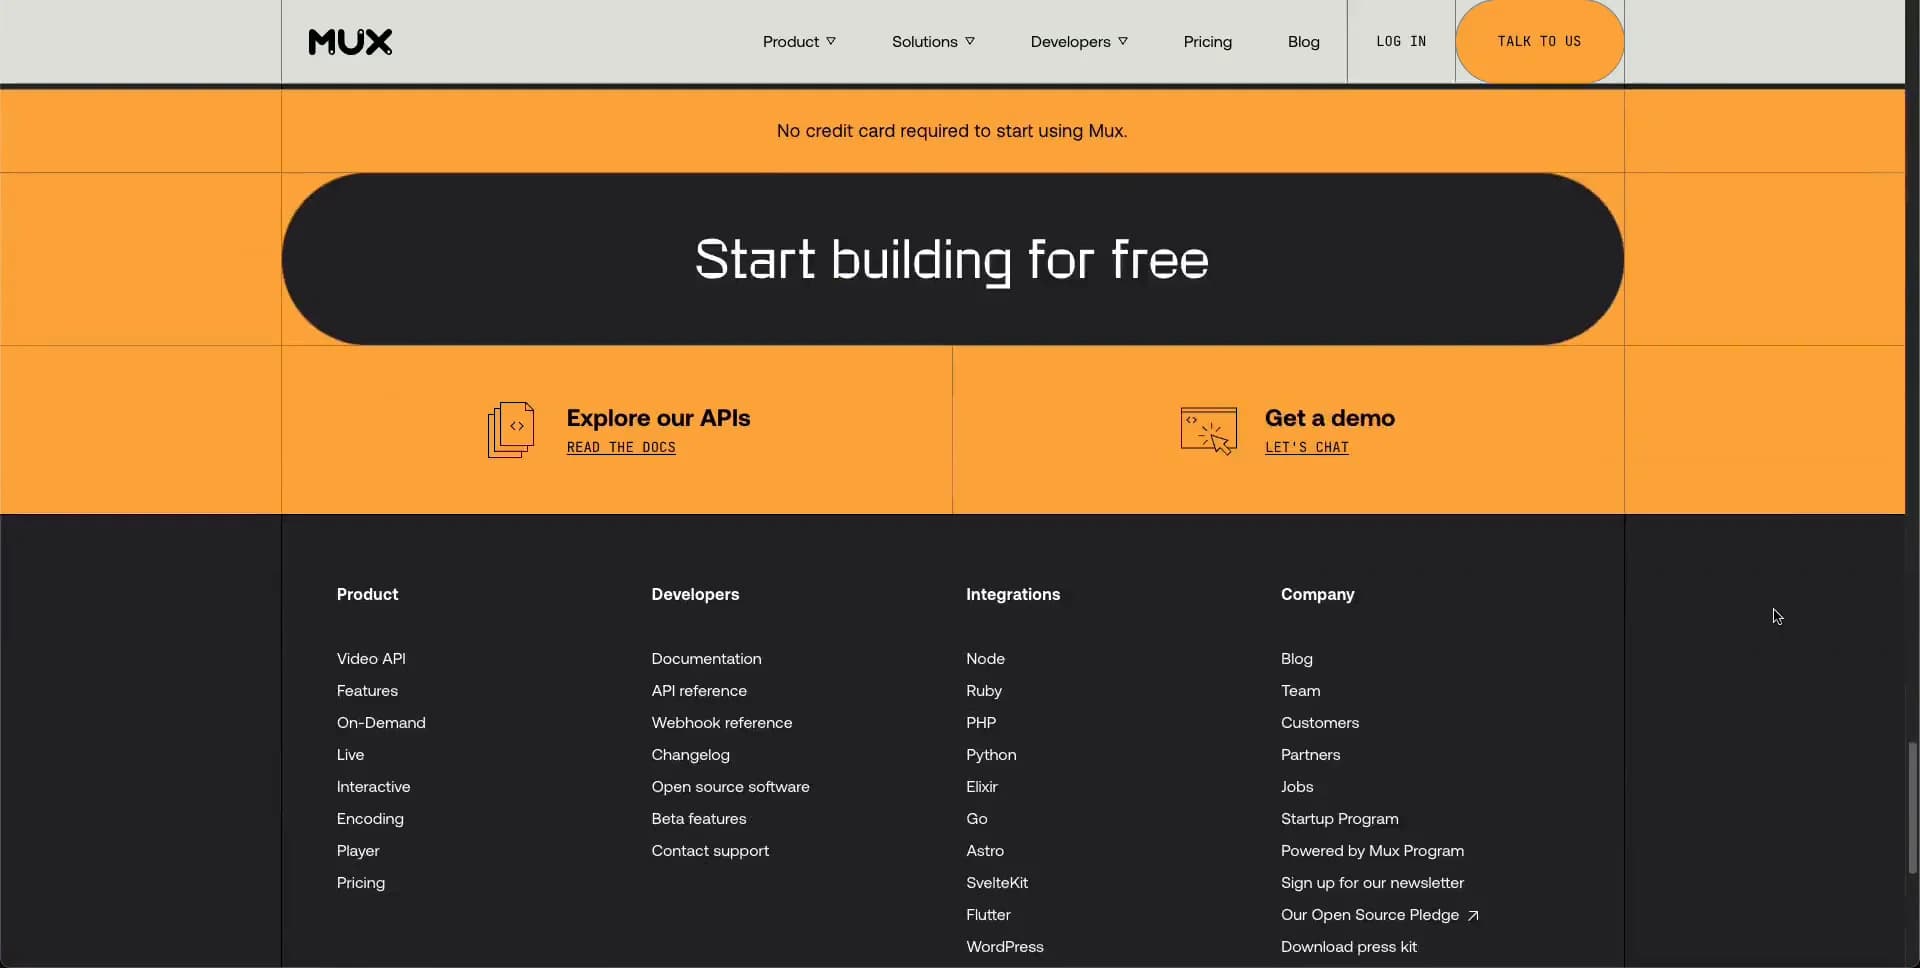Click the LOG IN button
This screenshot has height=968, width=1920.
point(1401,42)
